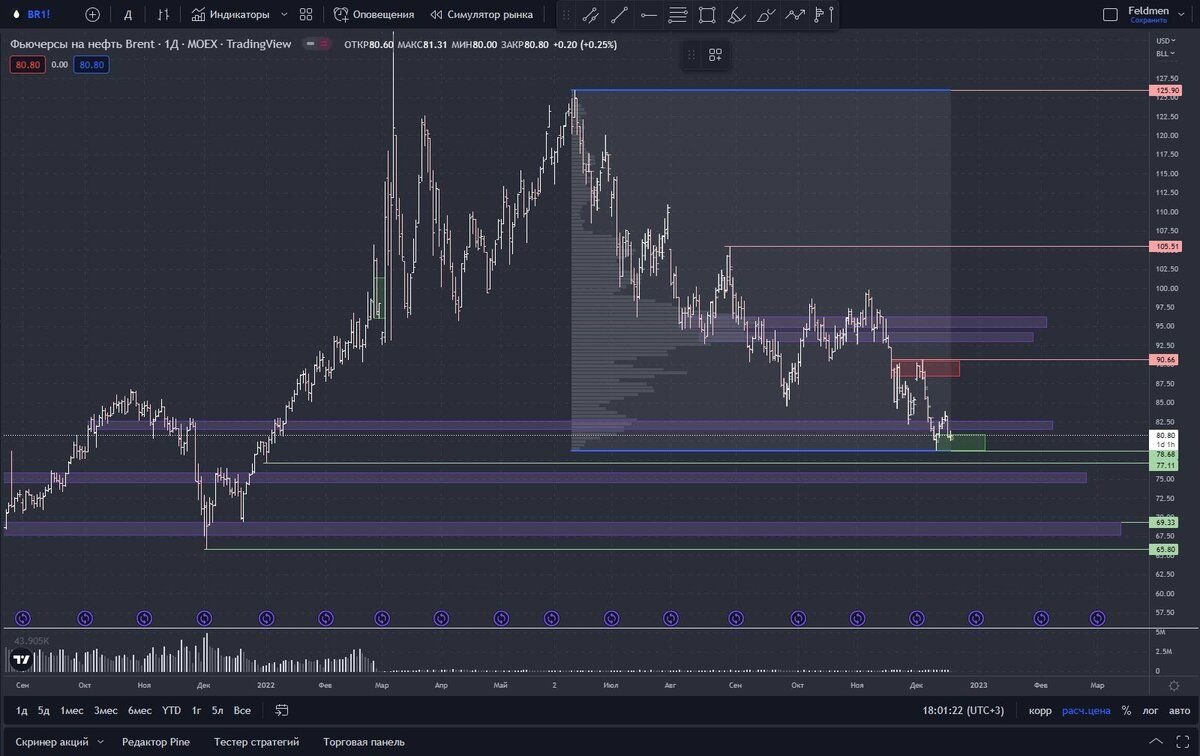
Task: Select the horizontal line drawing tool
Action: 648,15
